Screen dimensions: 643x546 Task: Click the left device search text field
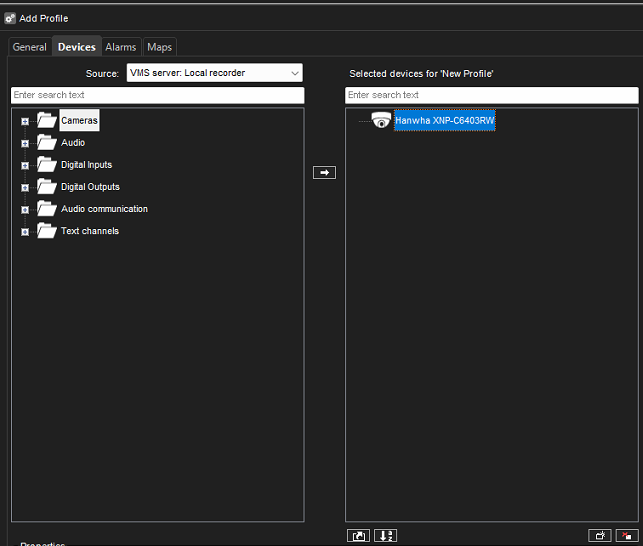point(157,95)
